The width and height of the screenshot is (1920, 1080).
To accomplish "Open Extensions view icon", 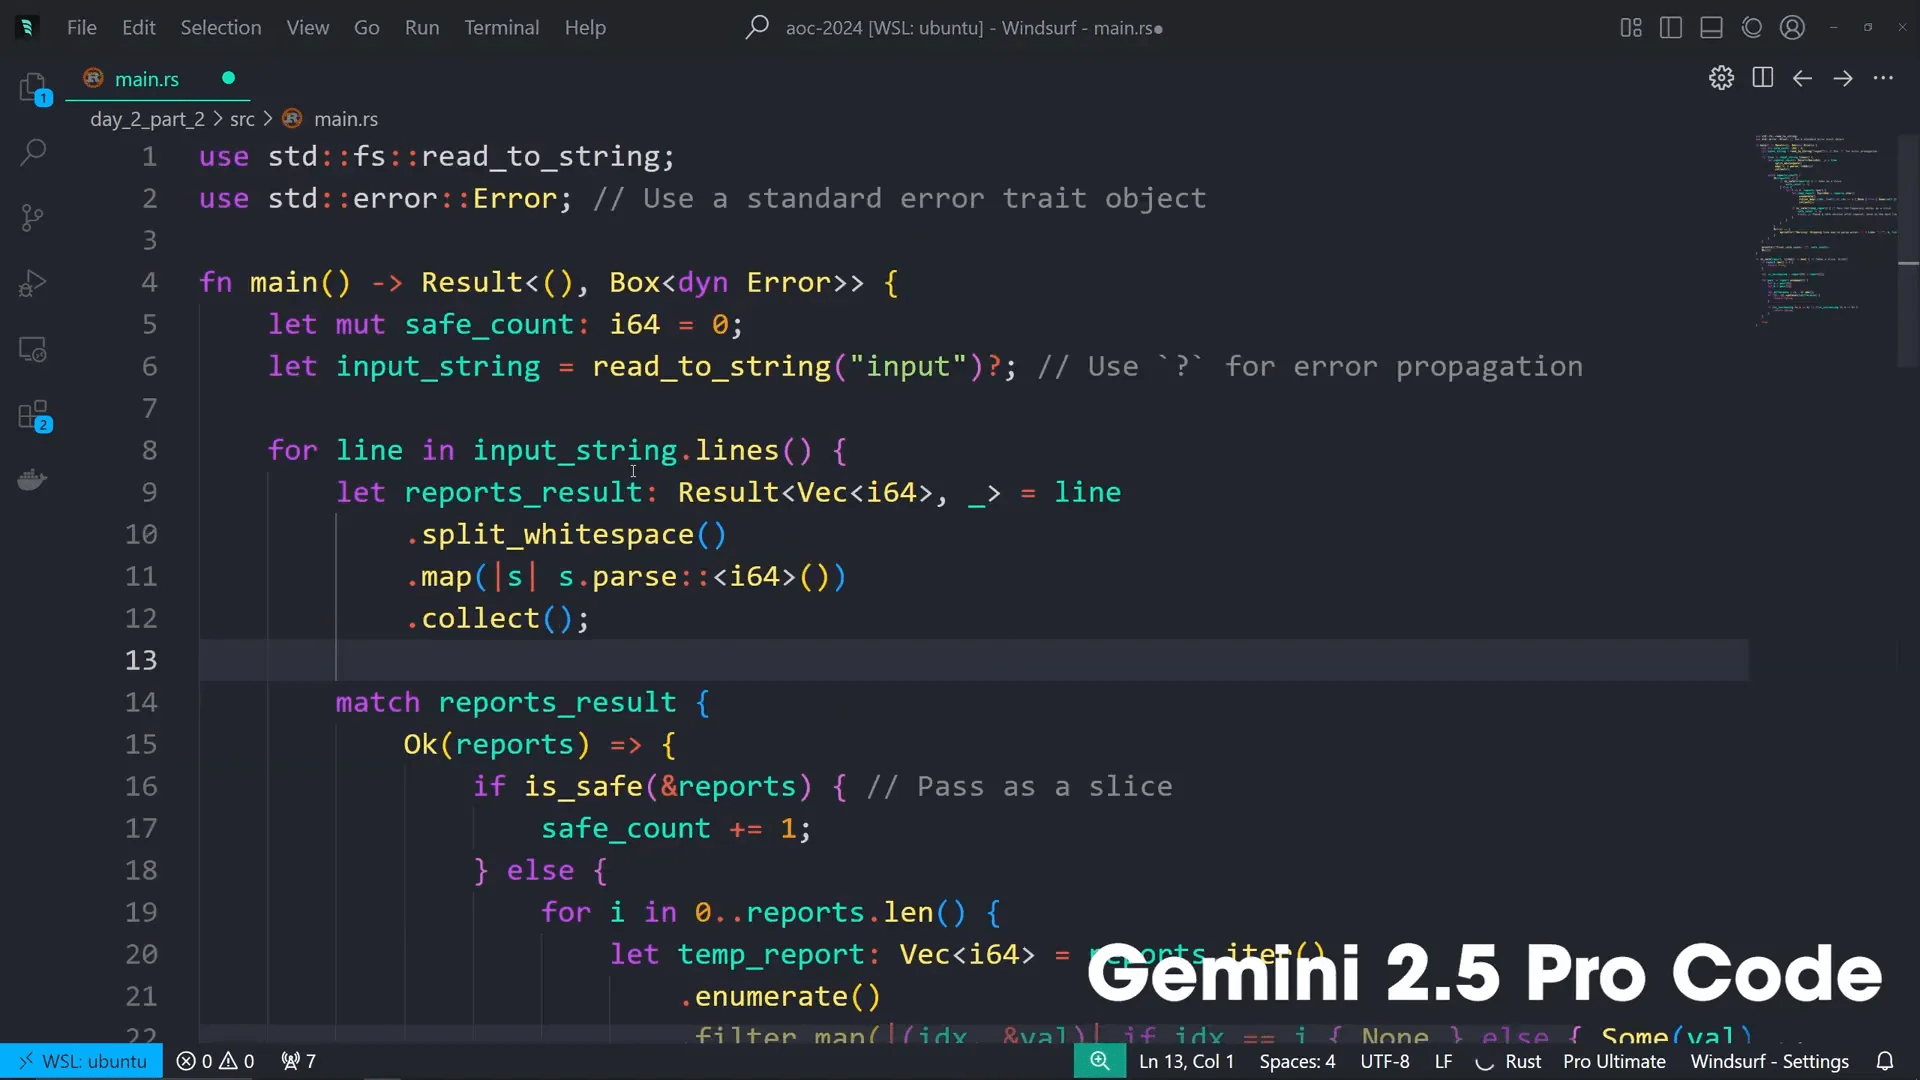I will (33, 415).
